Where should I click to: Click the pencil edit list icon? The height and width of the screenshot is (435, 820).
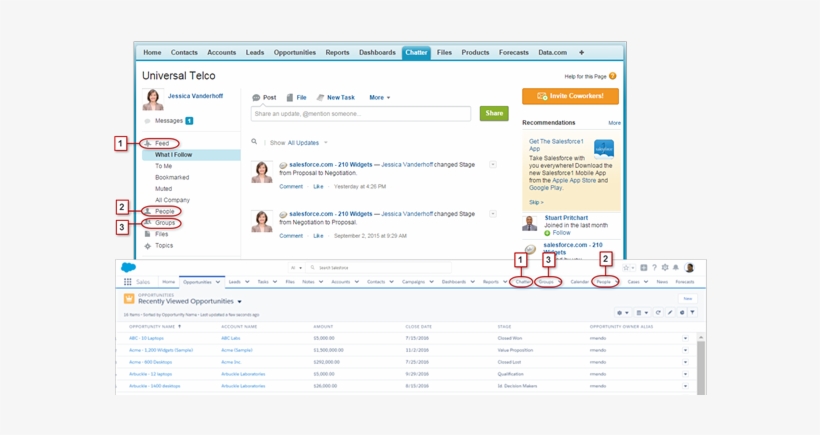coord(670,313)
